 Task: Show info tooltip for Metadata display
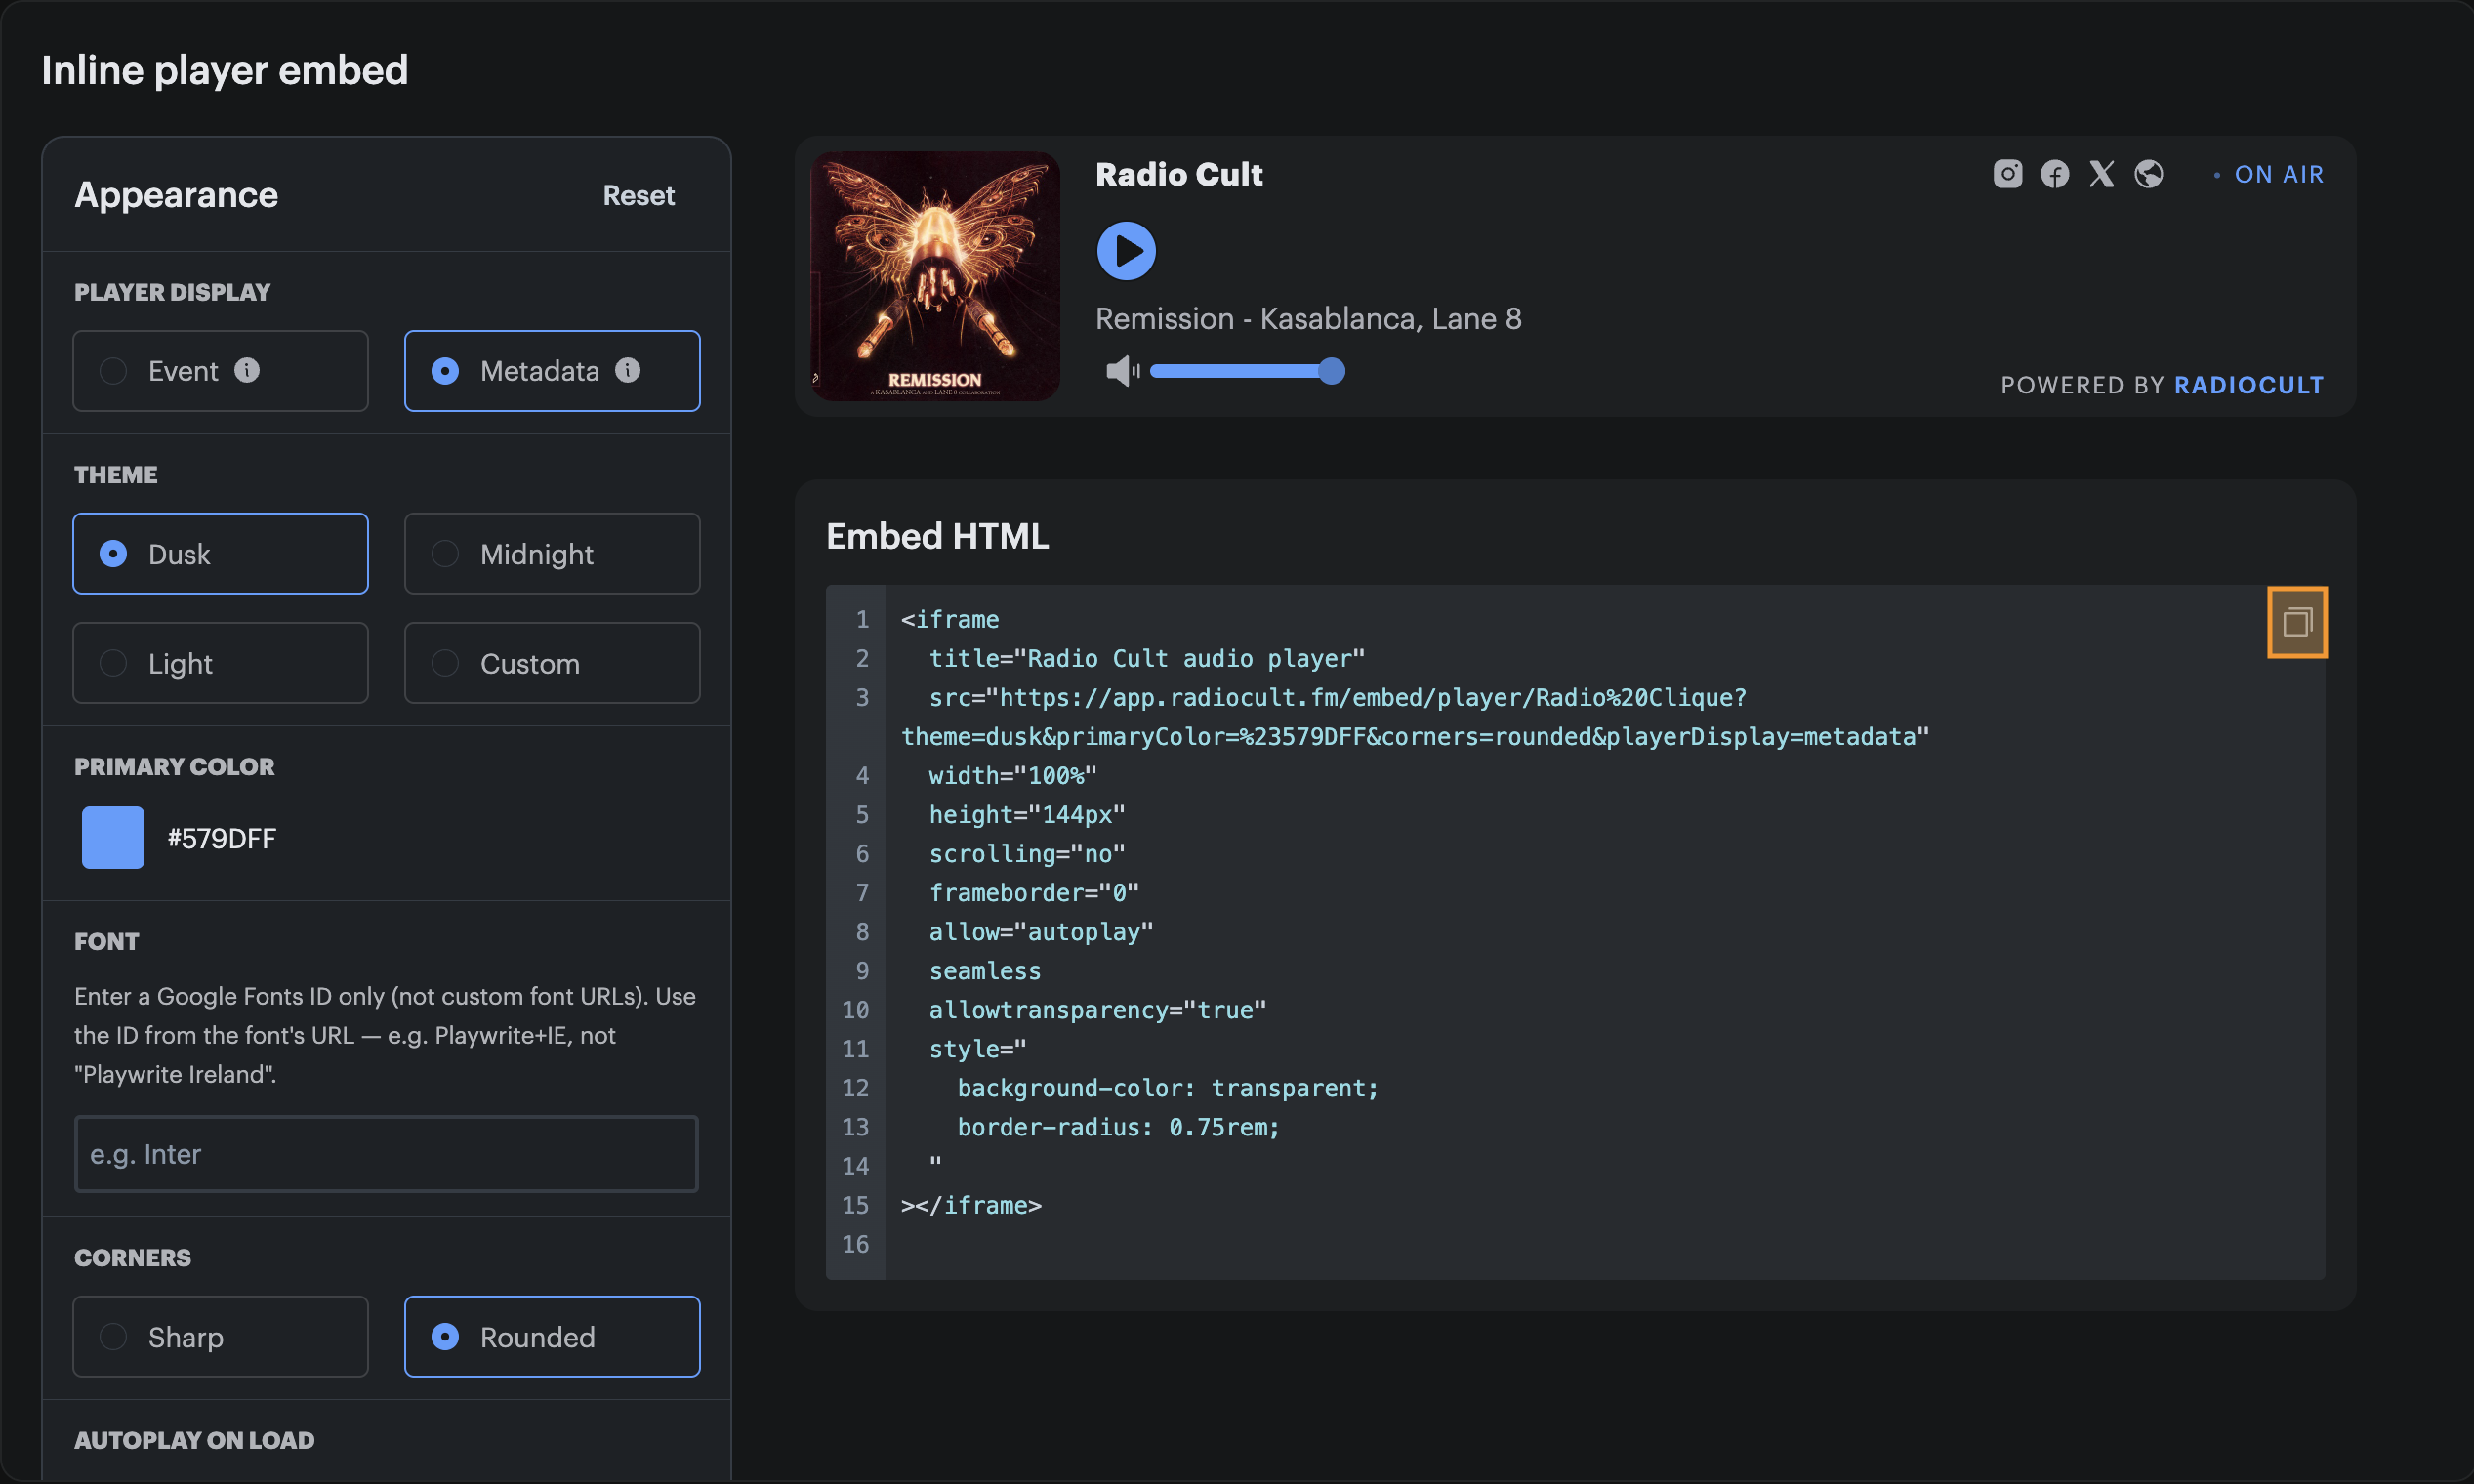click(627, 370)
